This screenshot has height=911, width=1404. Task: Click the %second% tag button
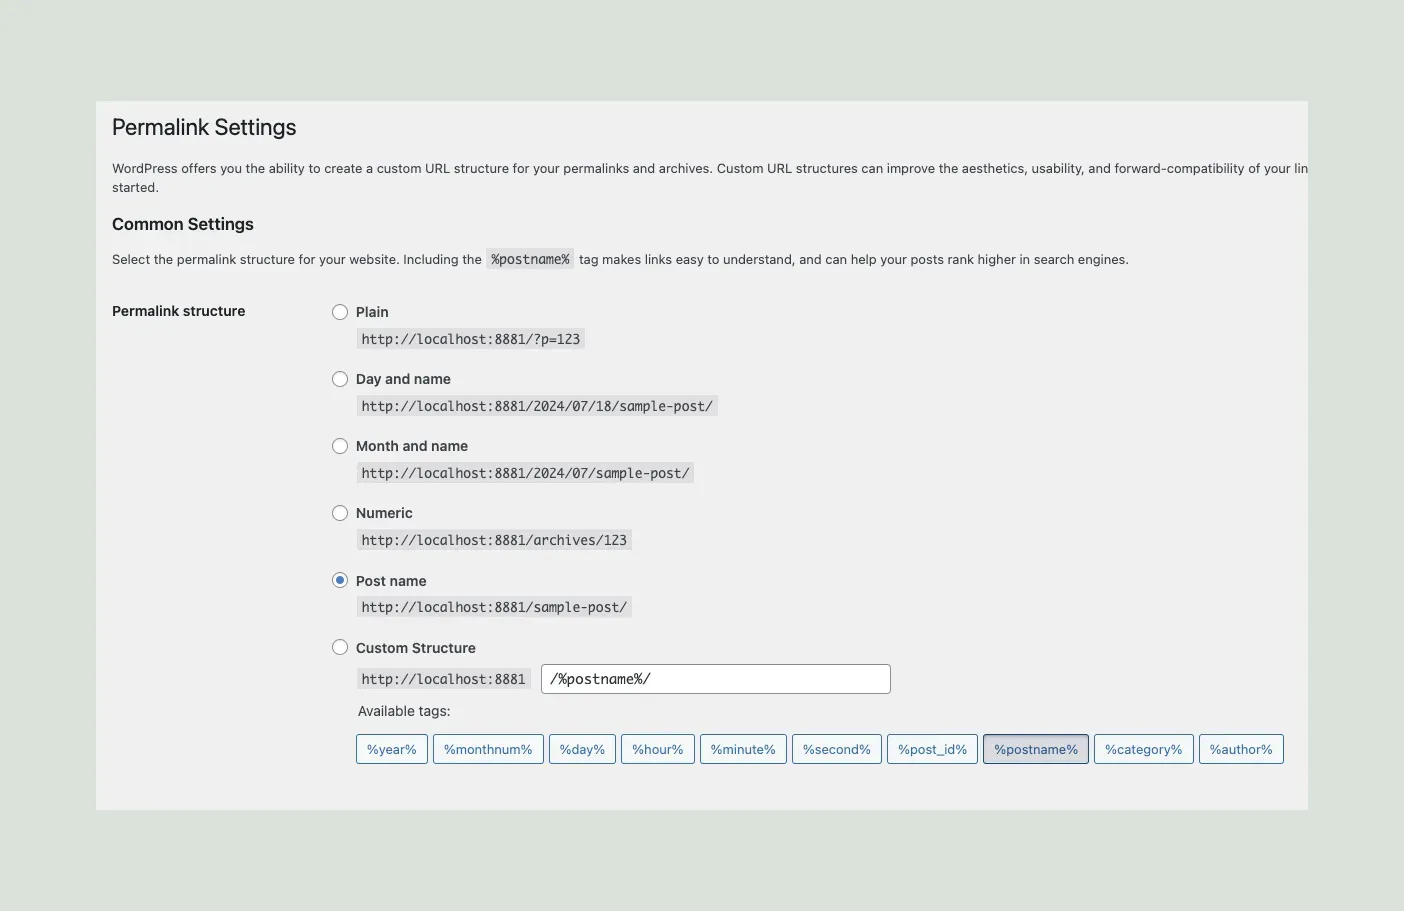coord(836,749)
